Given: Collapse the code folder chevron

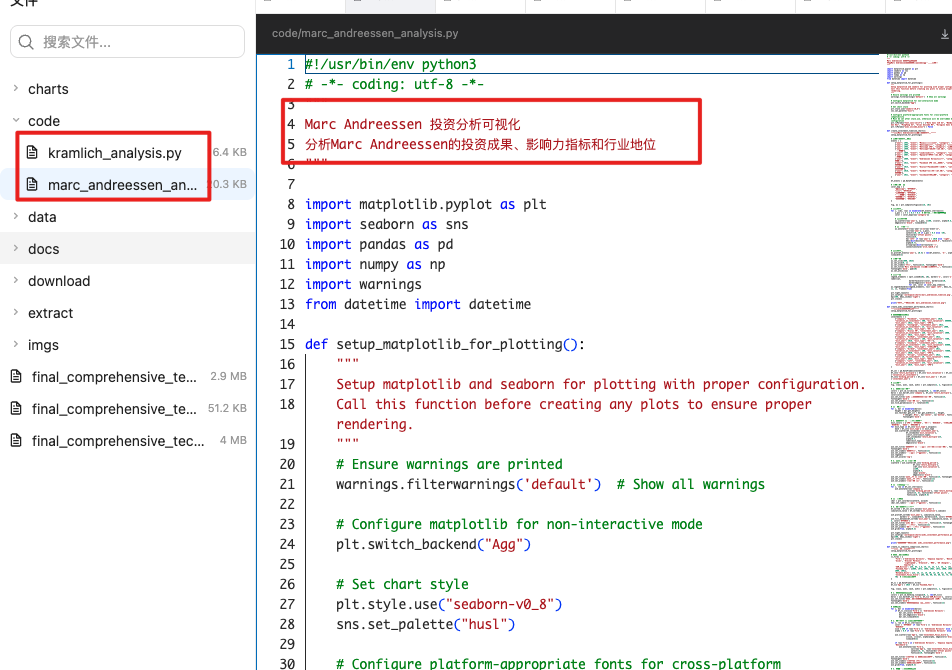Looking at the screenshot, I should 15,121.
